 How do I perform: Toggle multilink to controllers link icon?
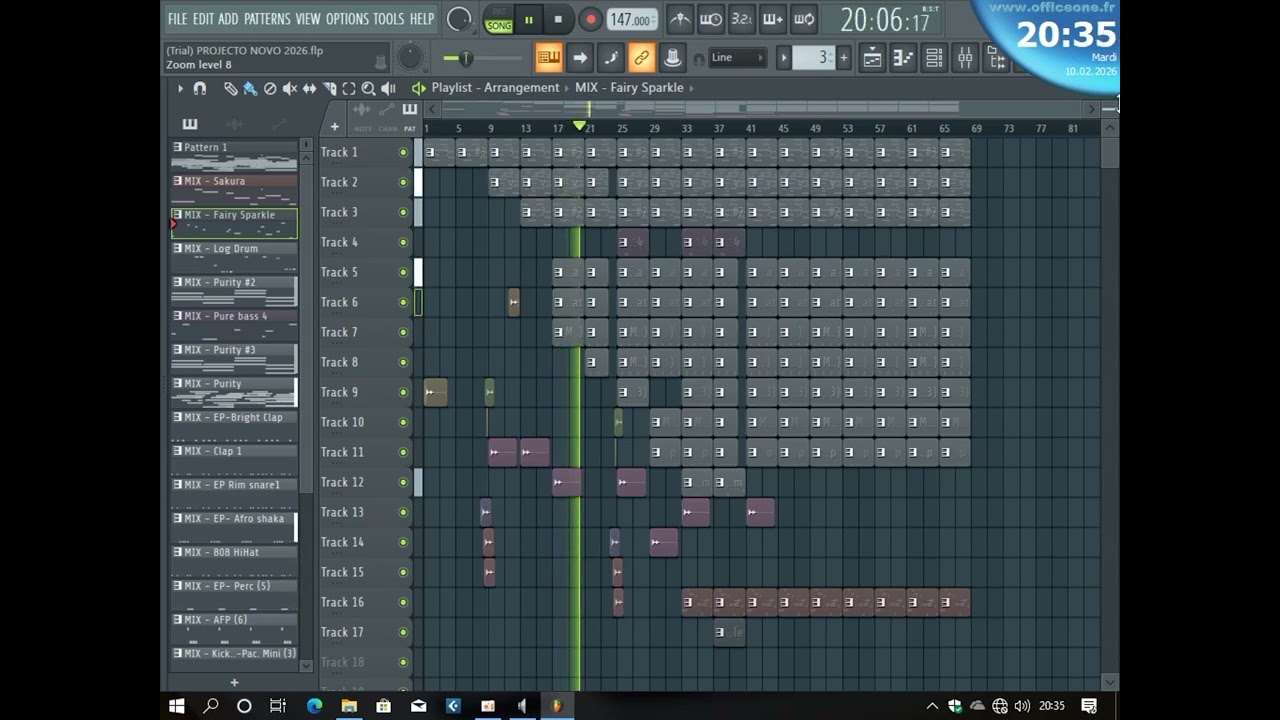(642, 58)
